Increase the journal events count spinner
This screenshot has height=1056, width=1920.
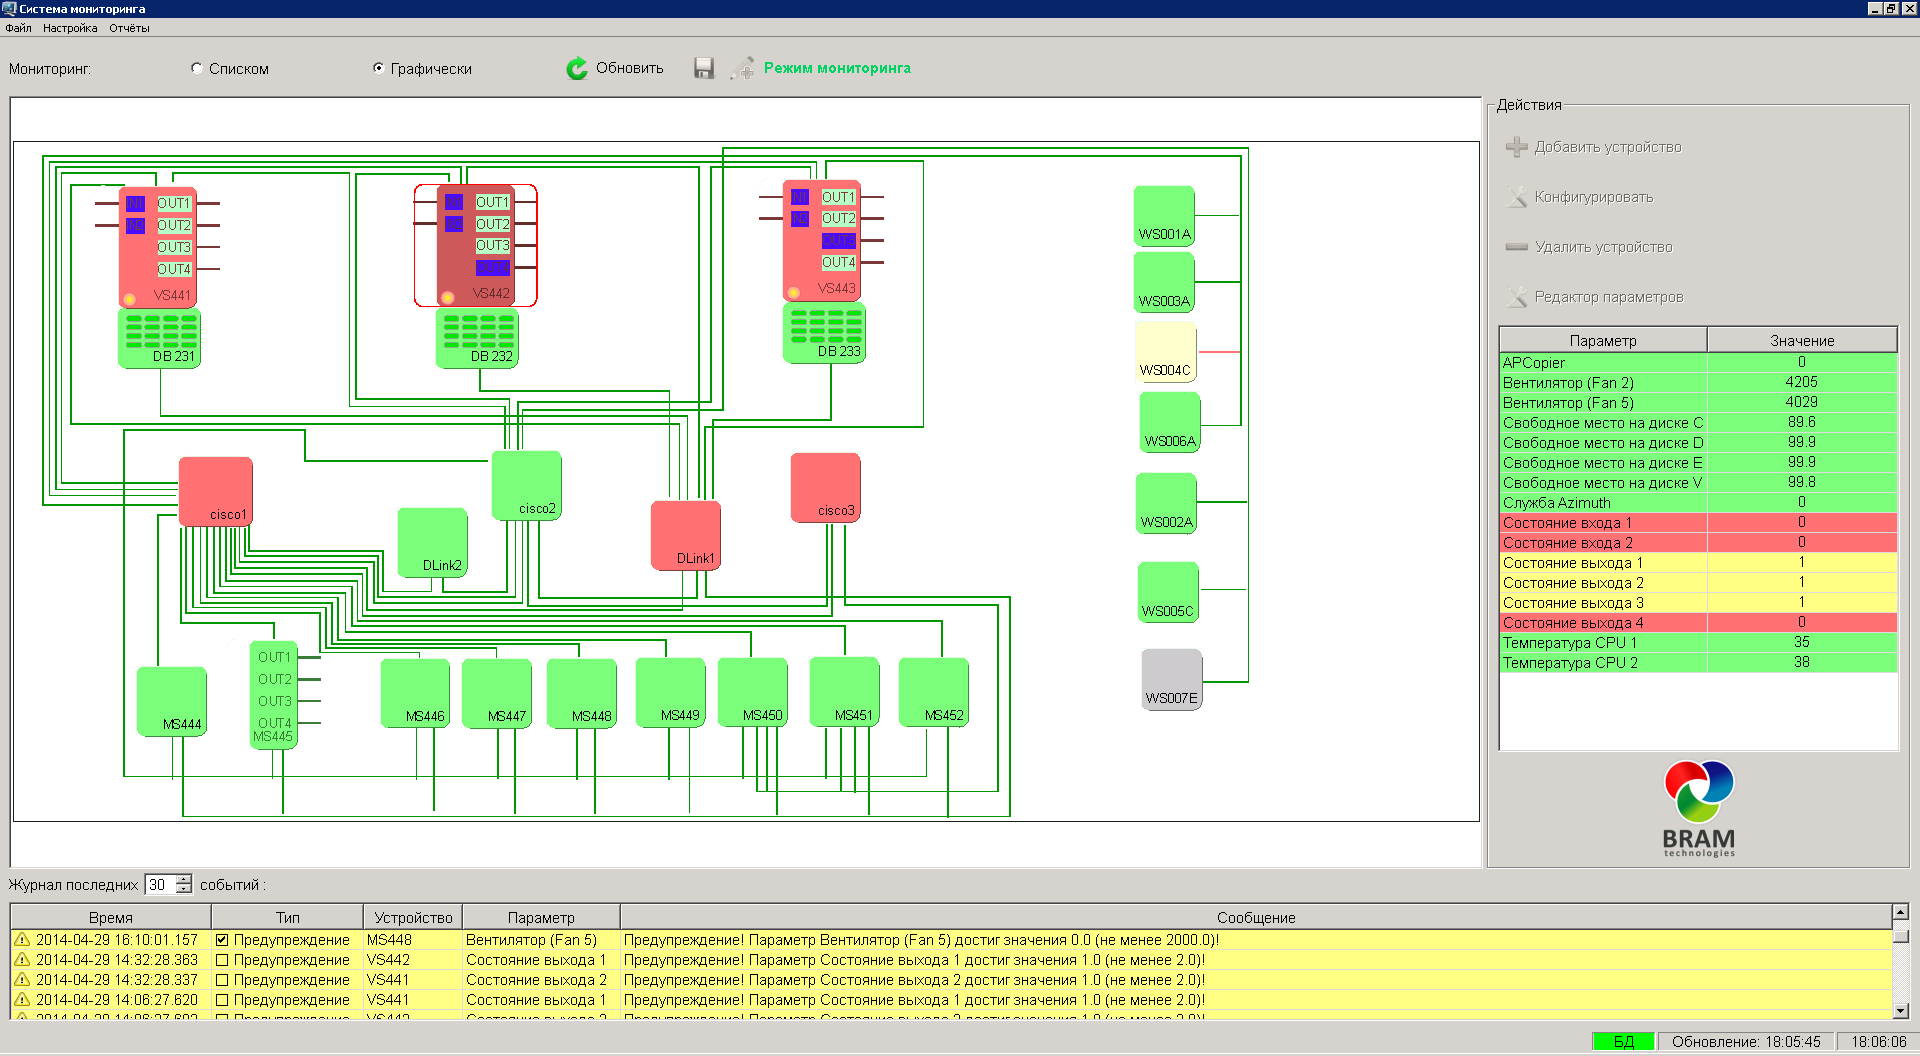184,879
